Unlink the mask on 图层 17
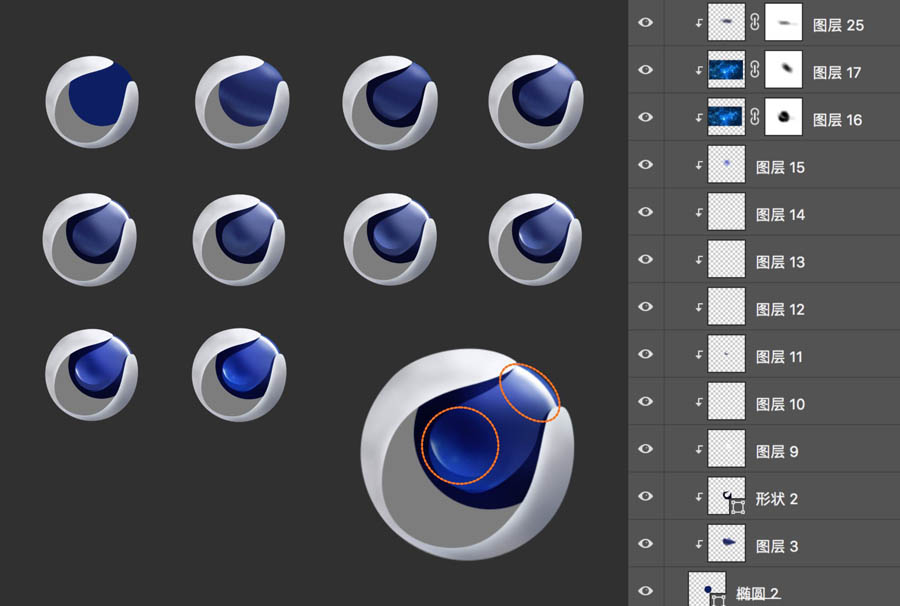Image resolution: width=900 pixels, height=606 pixels. (755, 69)
